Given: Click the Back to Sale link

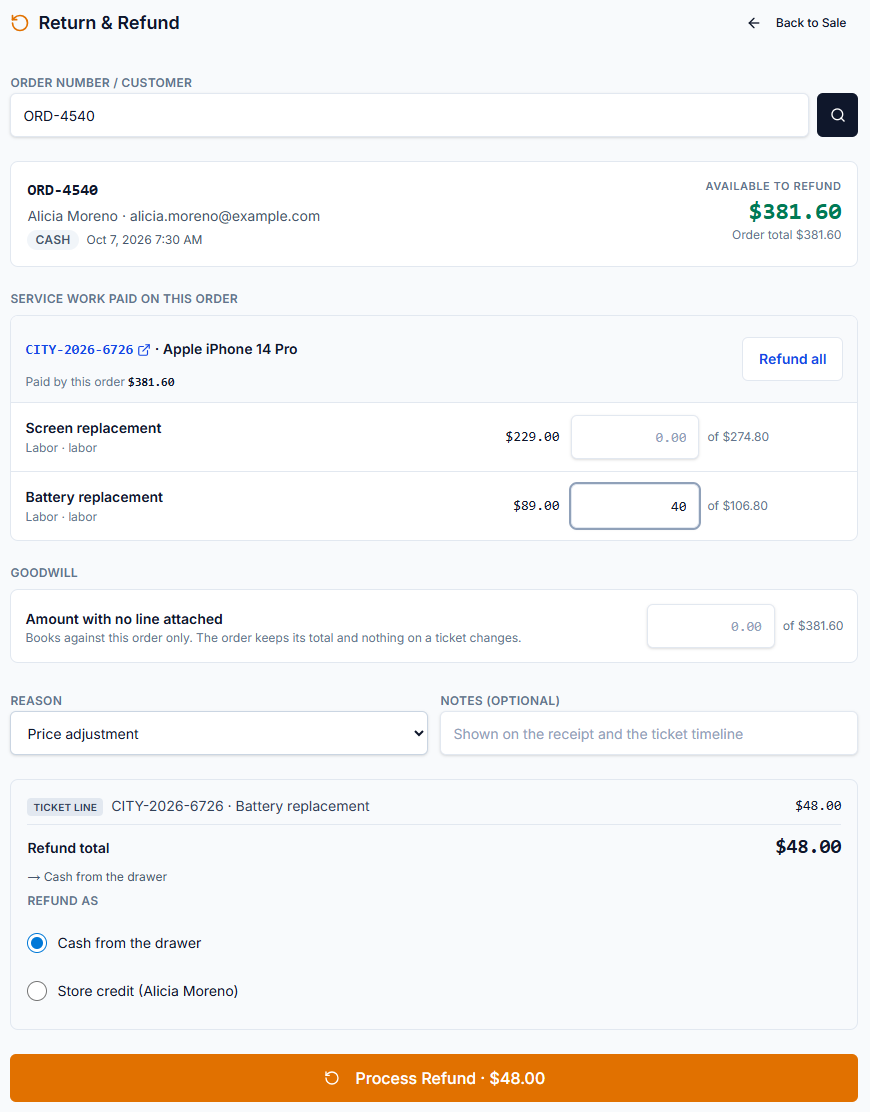Looking at the screenshot, I should point(810,23).
